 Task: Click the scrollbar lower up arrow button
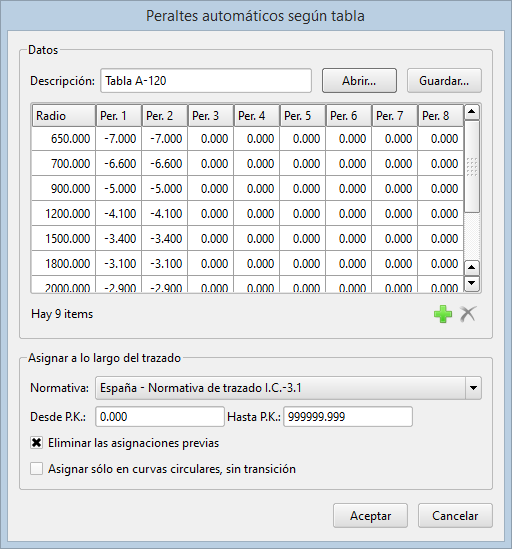(x=472, y=268)
